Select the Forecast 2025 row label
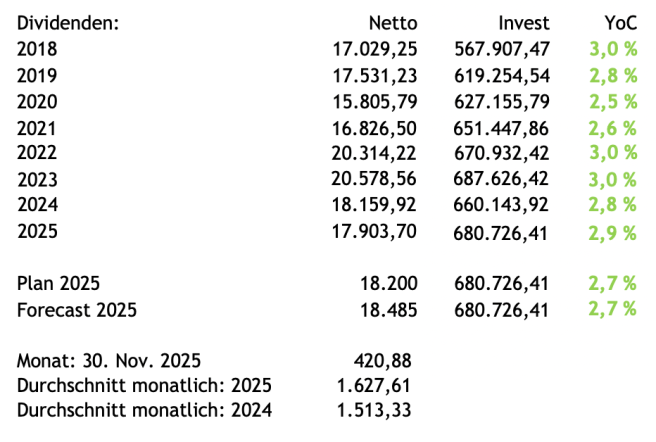 pyautogui.click(x=77, y=310)
